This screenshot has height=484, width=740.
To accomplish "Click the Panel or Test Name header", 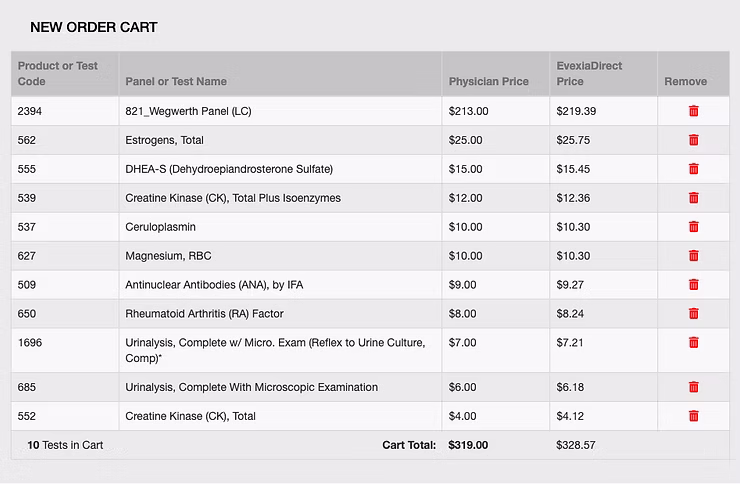I will click(x=176, y=82).
